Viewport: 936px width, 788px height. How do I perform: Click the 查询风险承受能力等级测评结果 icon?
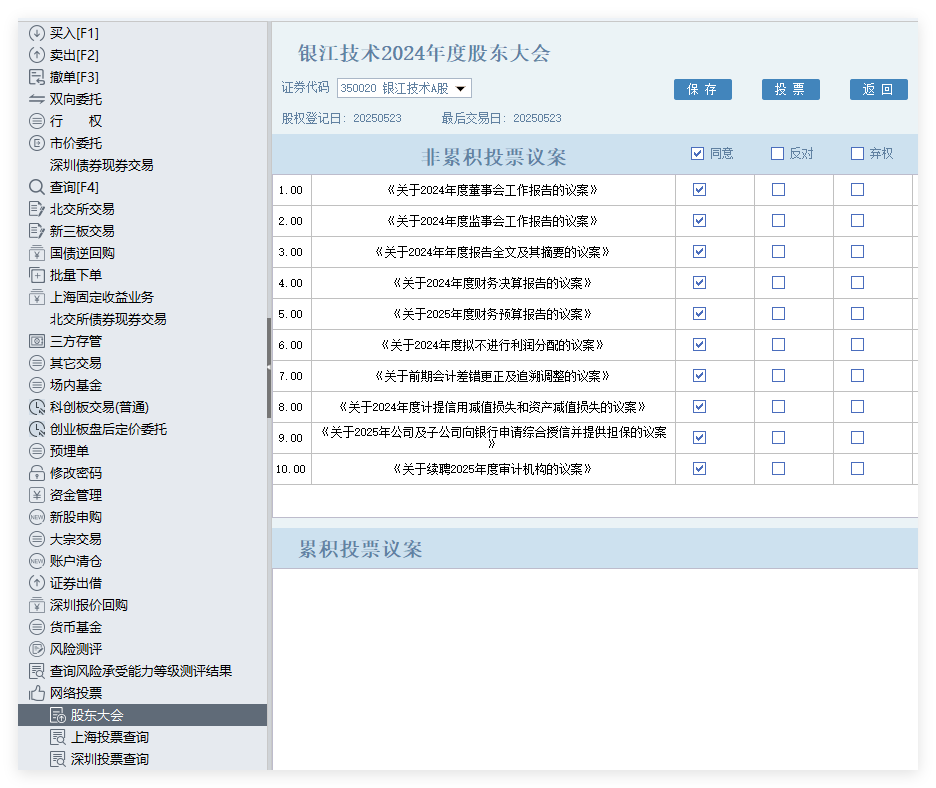37,671
